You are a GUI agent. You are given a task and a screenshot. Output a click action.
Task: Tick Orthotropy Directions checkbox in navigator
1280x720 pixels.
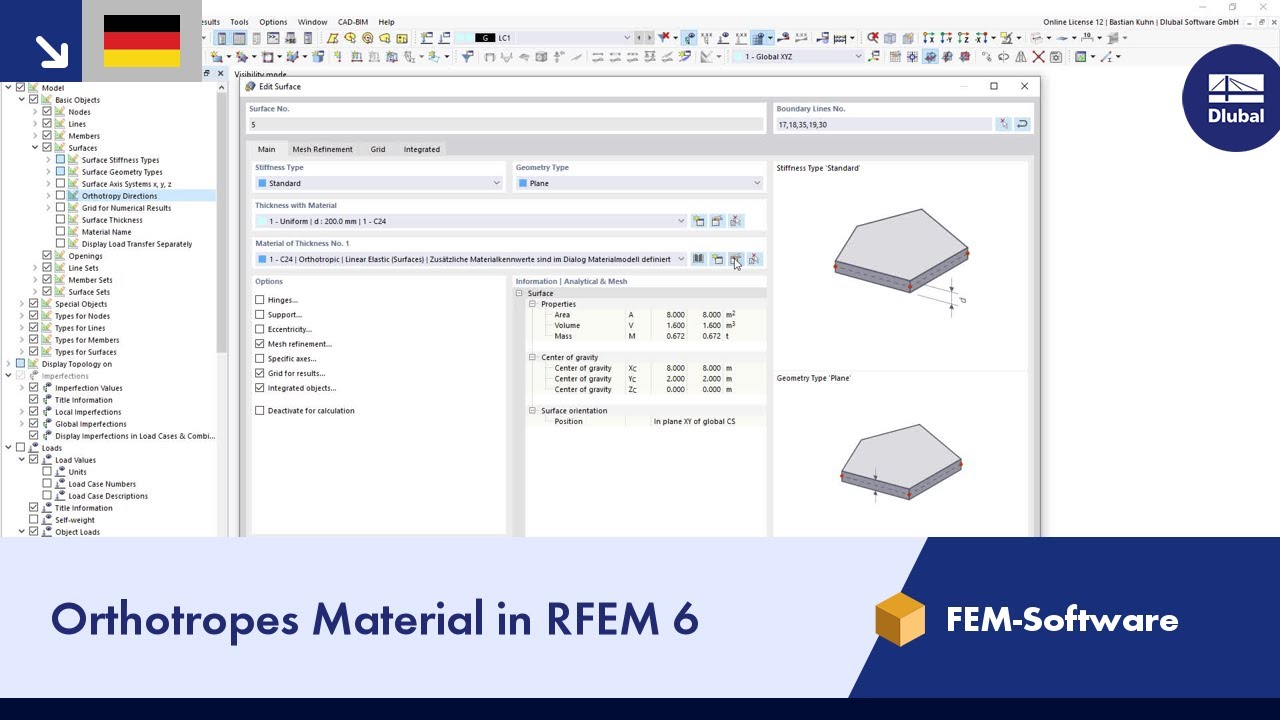click(60, 196)
